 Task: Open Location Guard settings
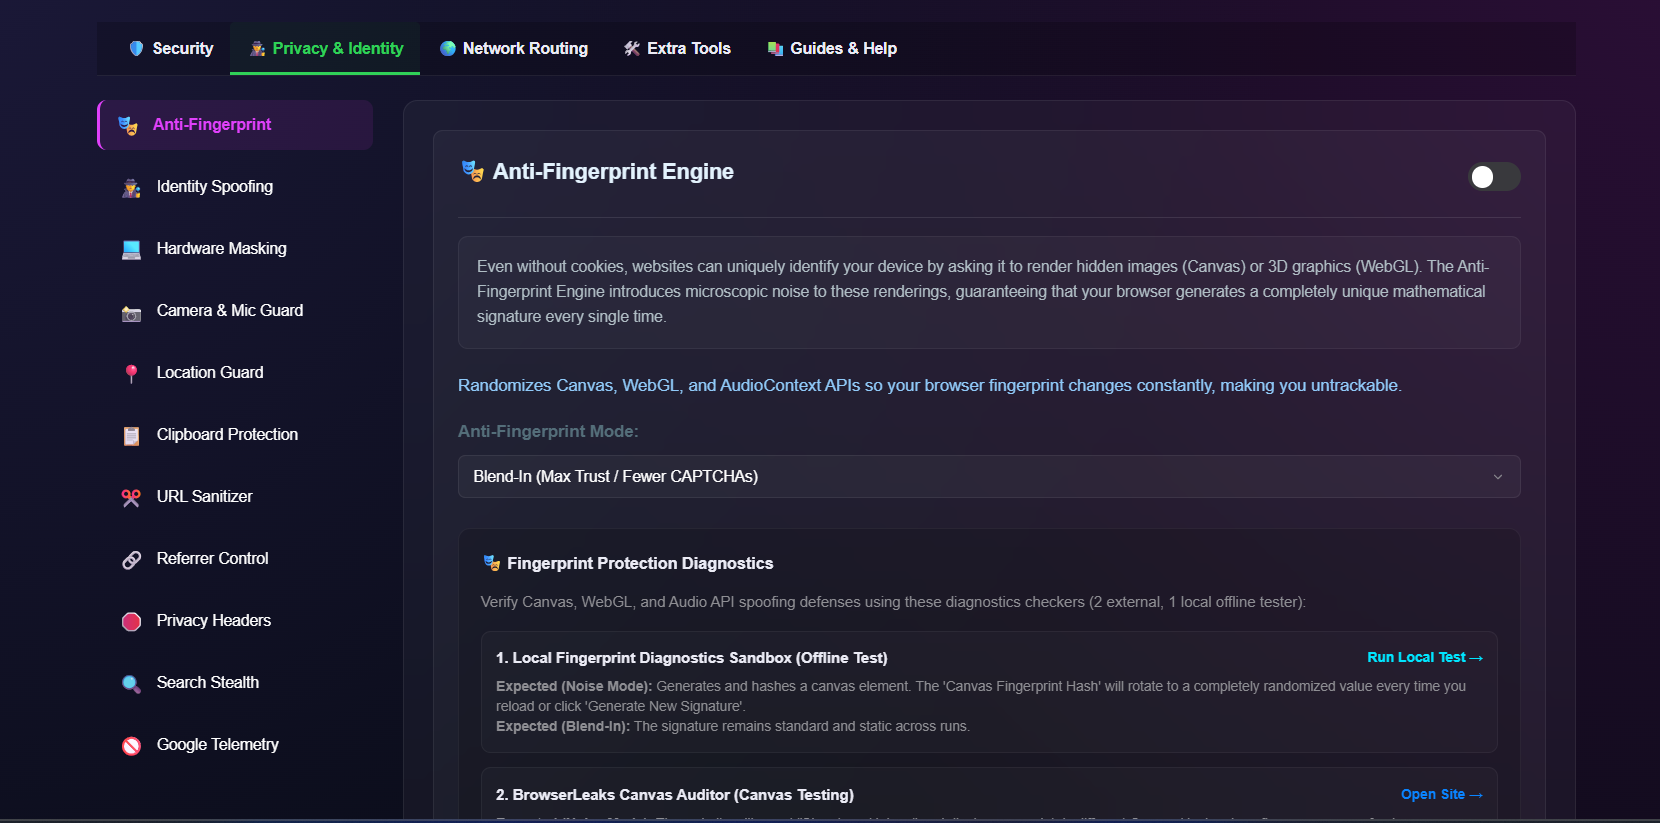click(x=235, y=373)
